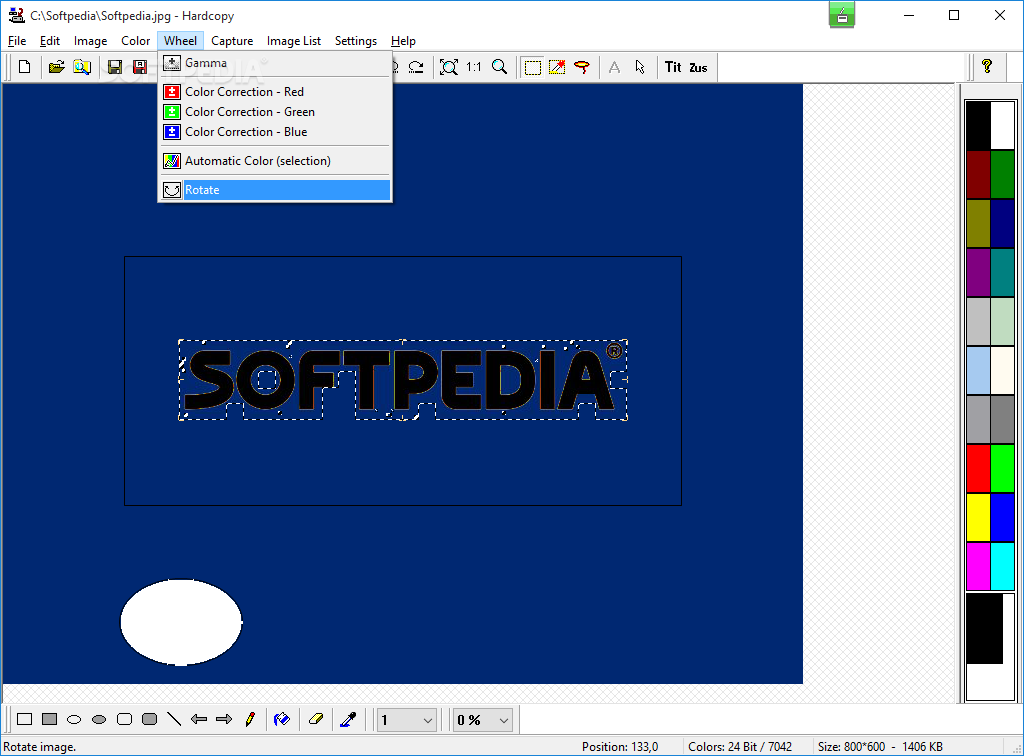Viewport: 1024px width, 756px height.
Task: Select the right arrow drawing tool
Action: 224,719
